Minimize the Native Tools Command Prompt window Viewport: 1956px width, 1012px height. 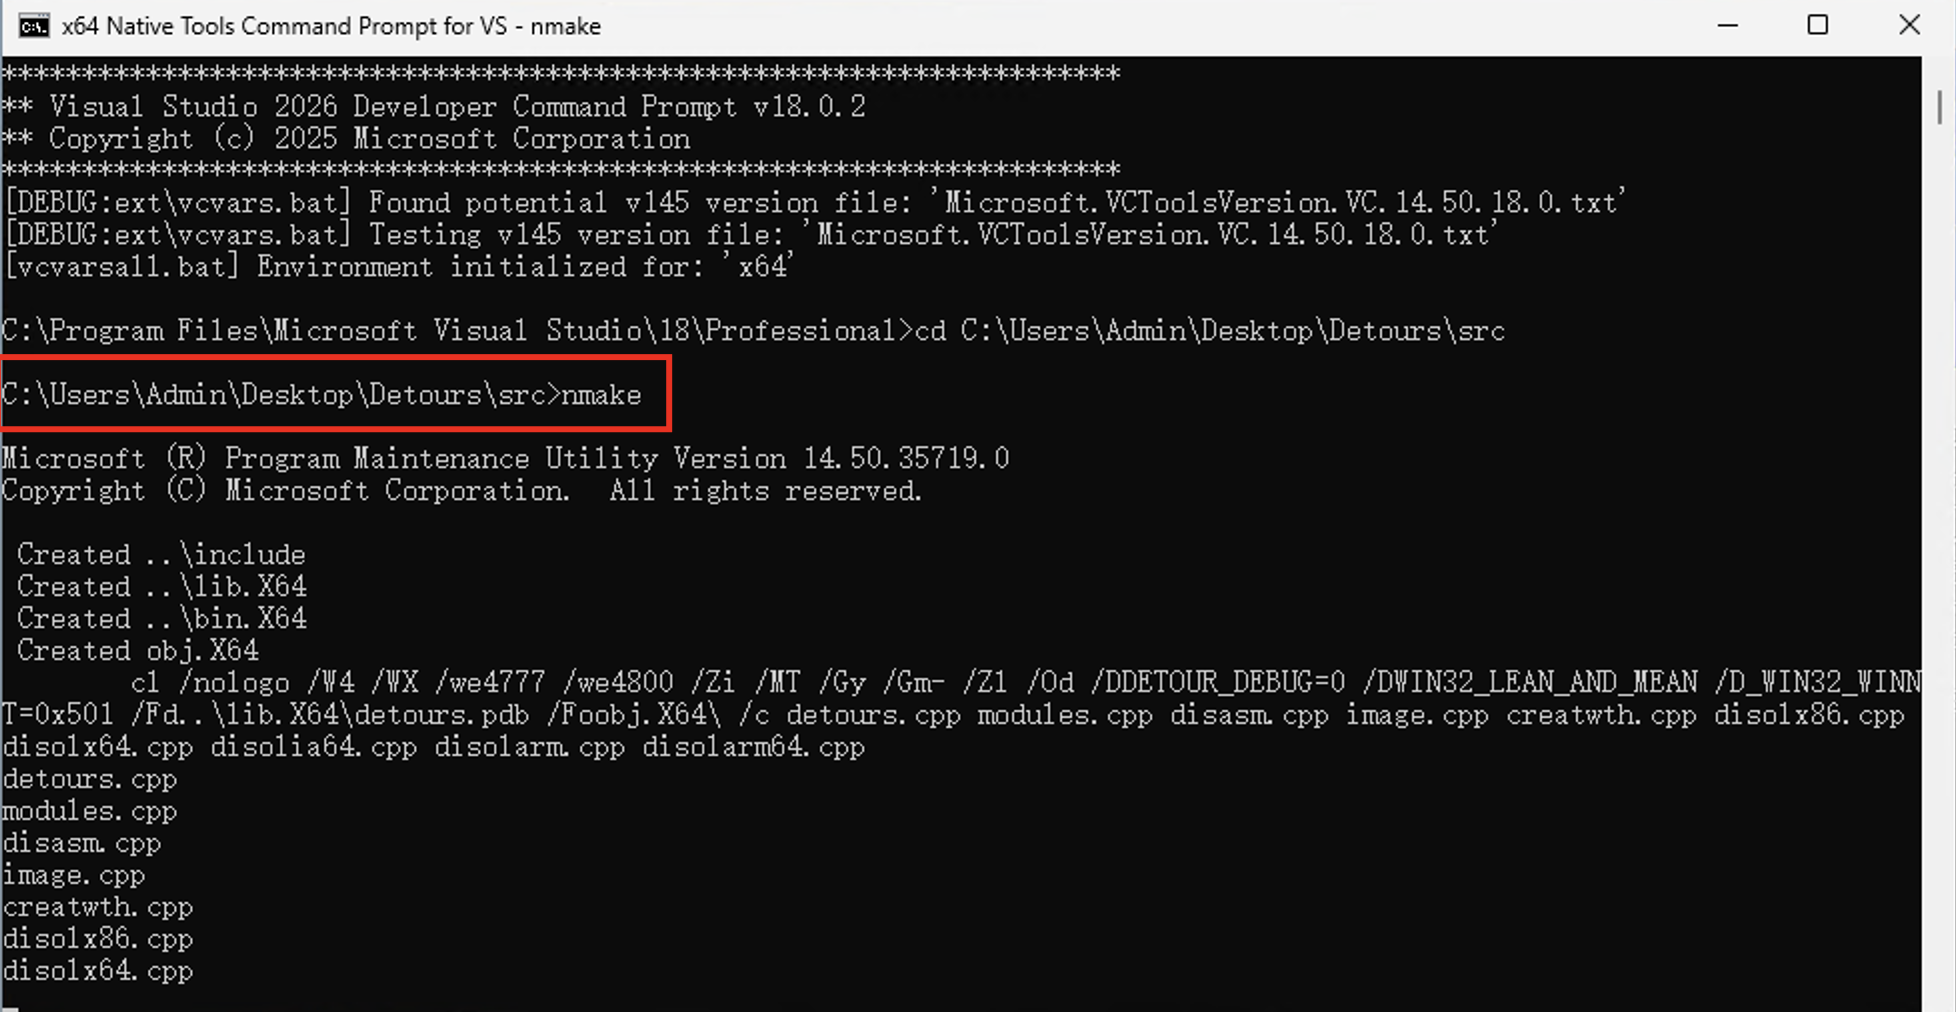1728,26
